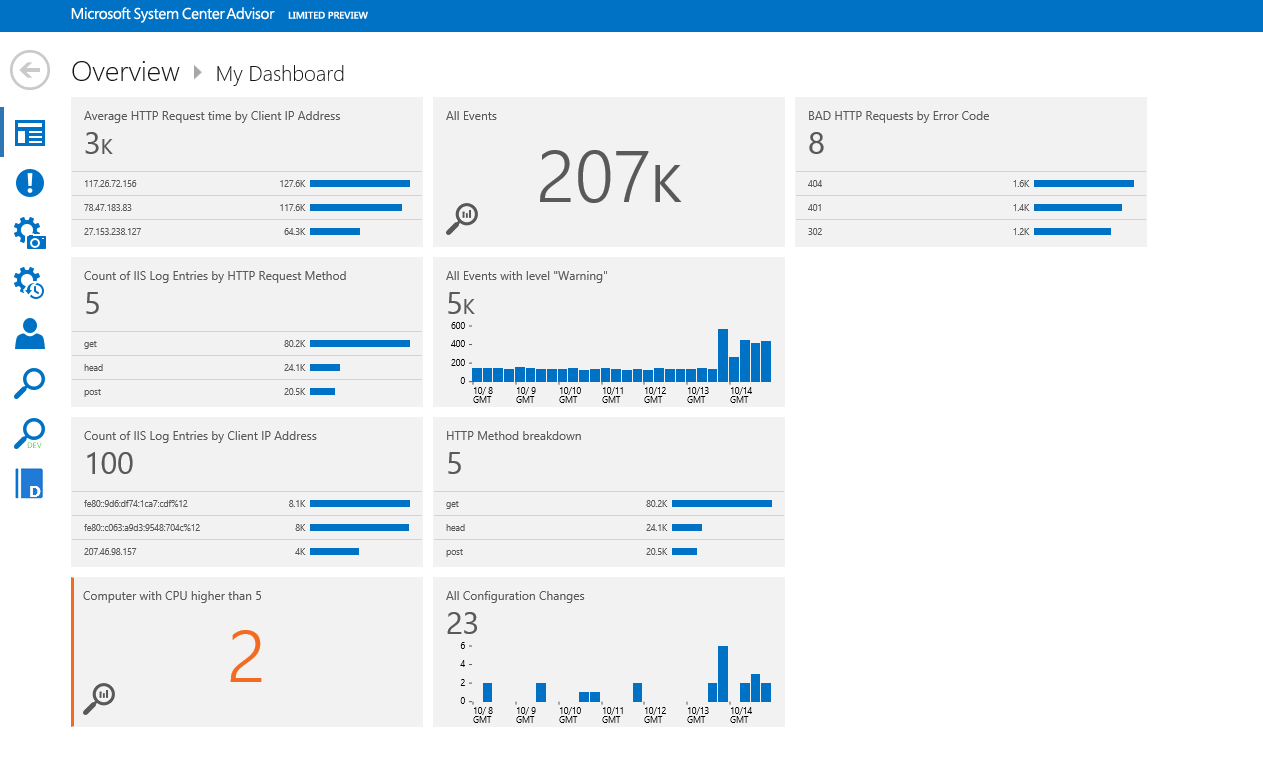Open All Configuration Changes tile title
This screenshot has height=779, width=1263.
pyautogui.click(x=515, y=596)
